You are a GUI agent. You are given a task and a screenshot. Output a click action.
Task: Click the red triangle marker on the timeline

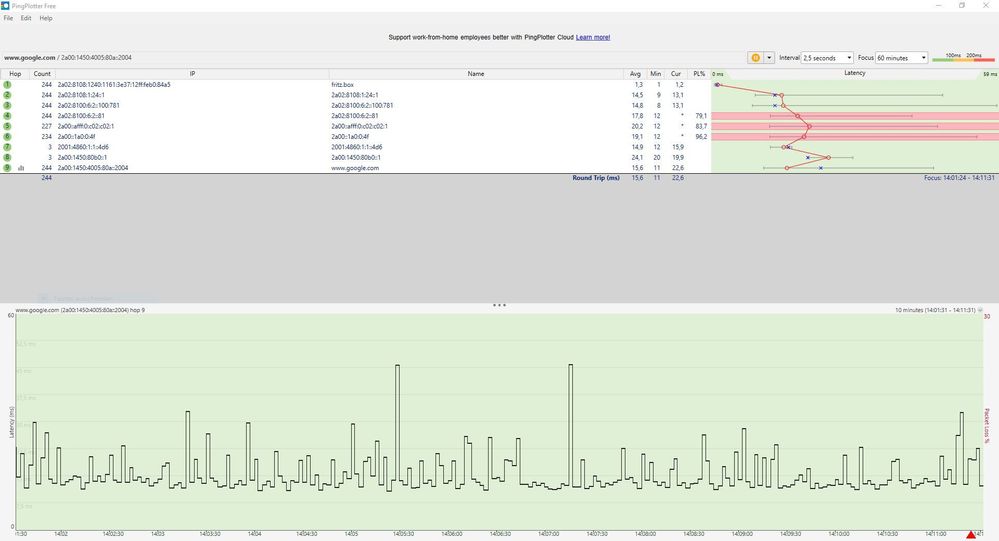pos(971,534)
